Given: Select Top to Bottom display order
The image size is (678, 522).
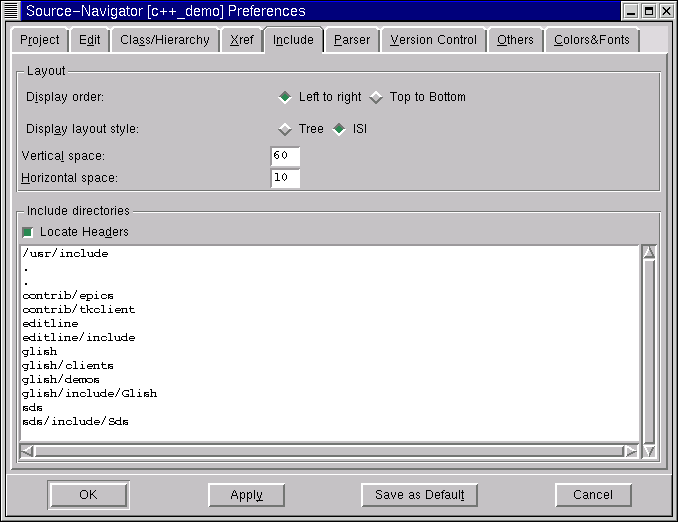Looking at the screenshot, I should point(418,97).
